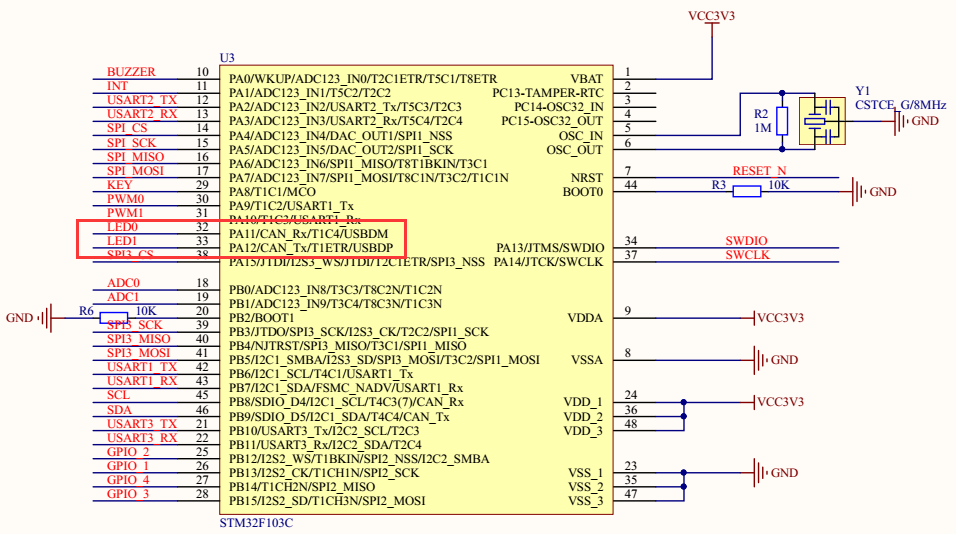
Task: Select the OSC_OUT pin name
Action: coord(575,150)
